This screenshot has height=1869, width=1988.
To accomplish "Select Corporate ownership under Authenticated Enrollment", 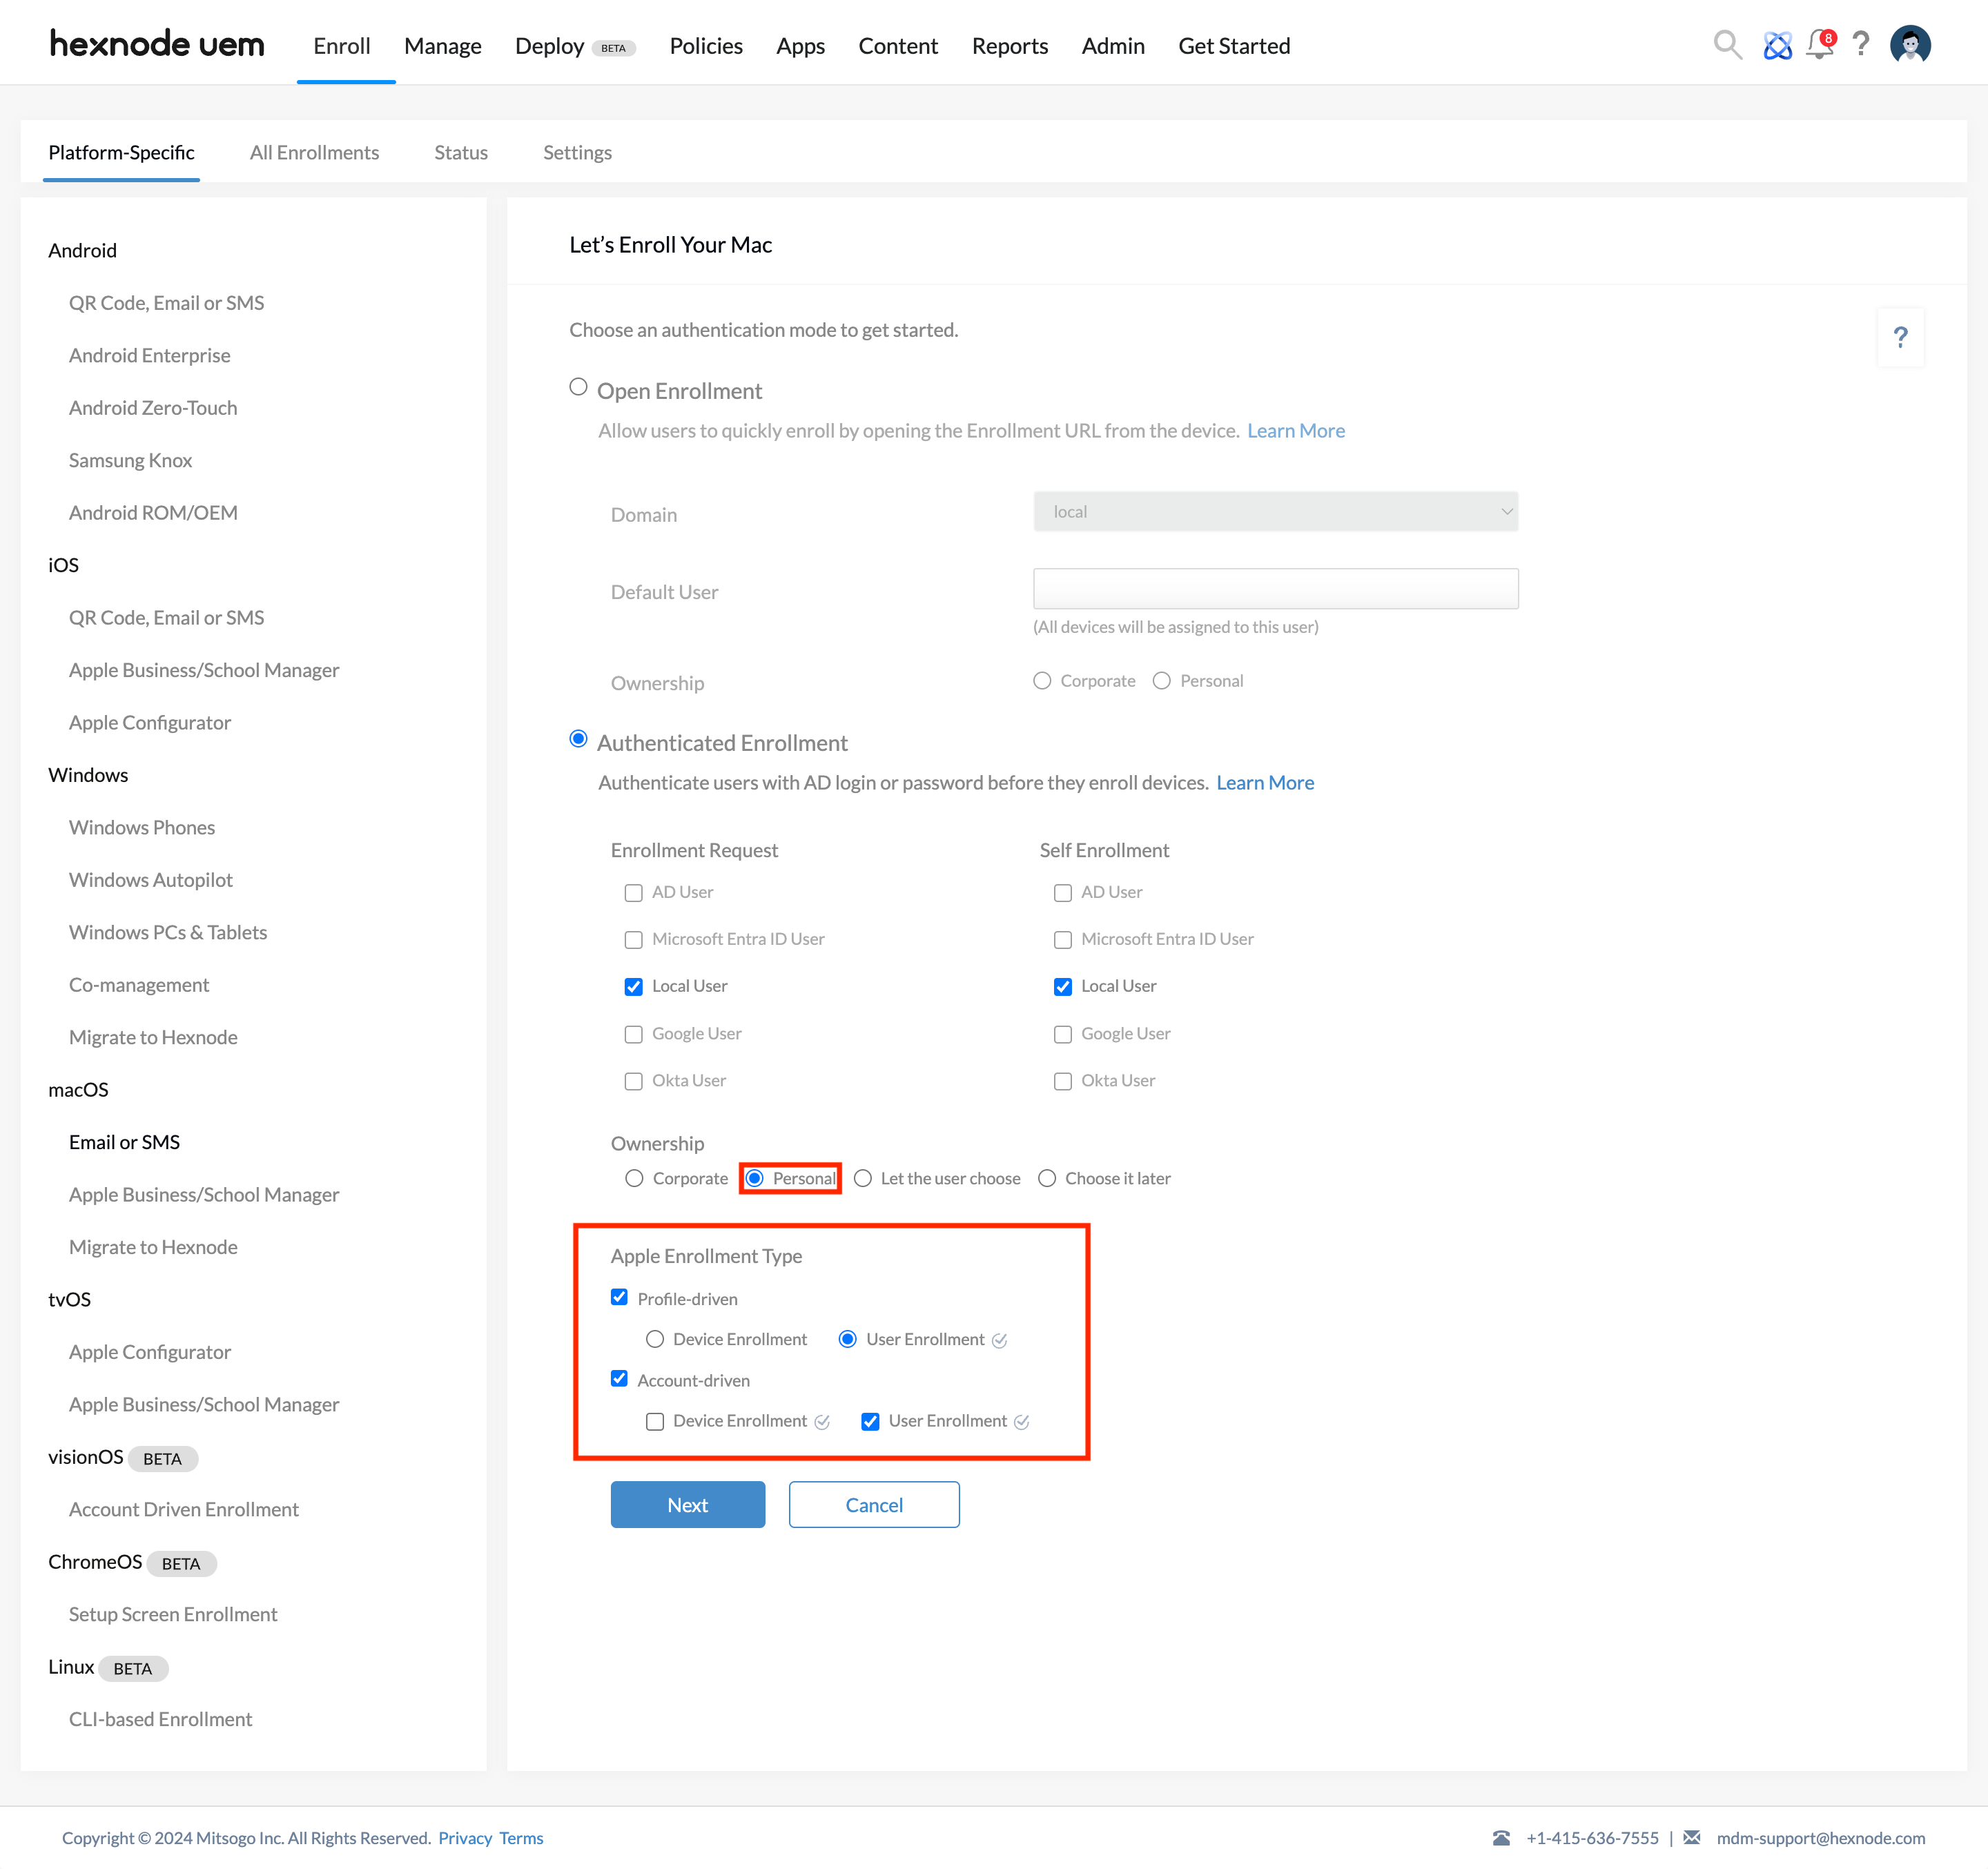I will [x=634, y=1179].
